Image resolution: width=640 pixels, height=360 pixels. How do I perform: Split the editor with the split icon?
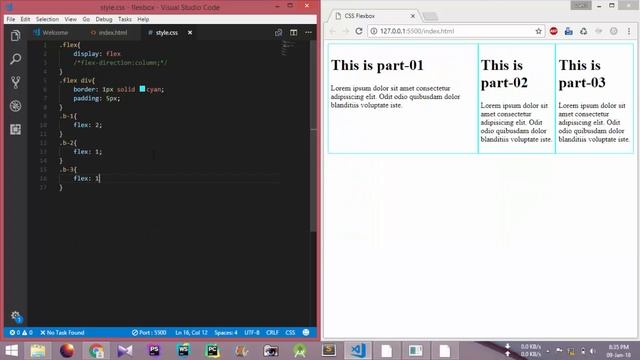point(293,32)
